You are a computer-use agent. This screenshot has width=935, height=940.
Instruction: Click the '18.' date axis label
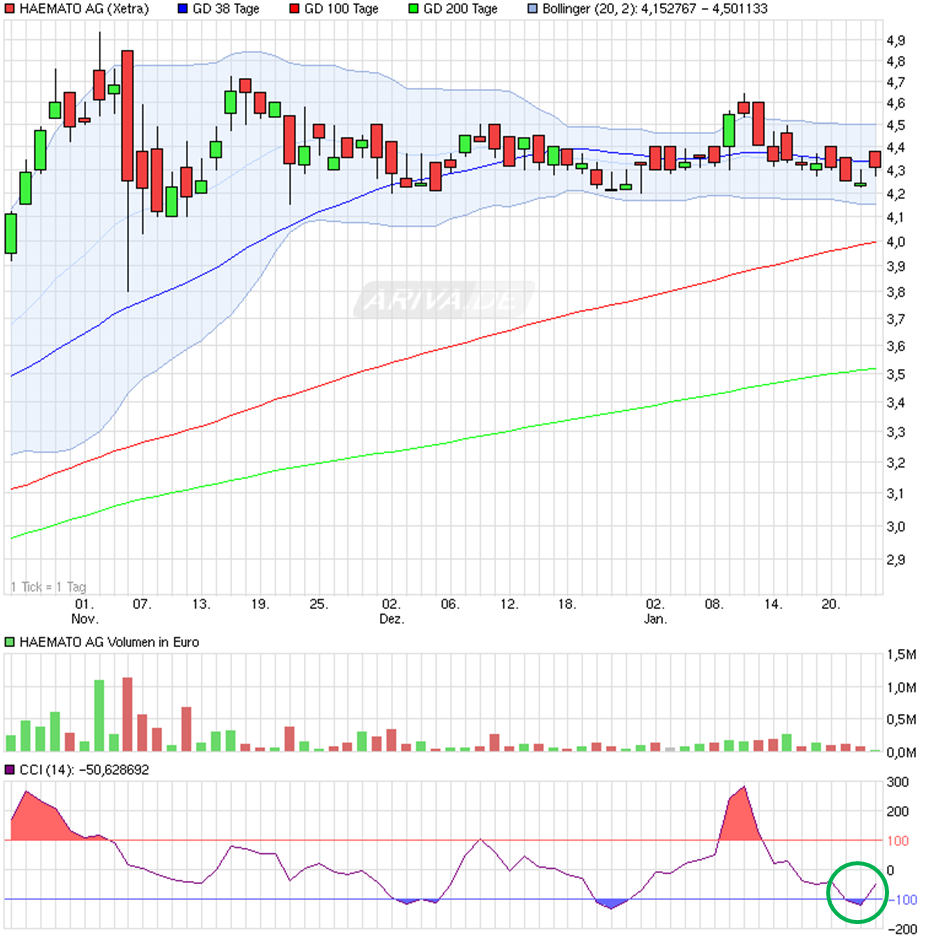pyautogui.click(x=567, y=604)
